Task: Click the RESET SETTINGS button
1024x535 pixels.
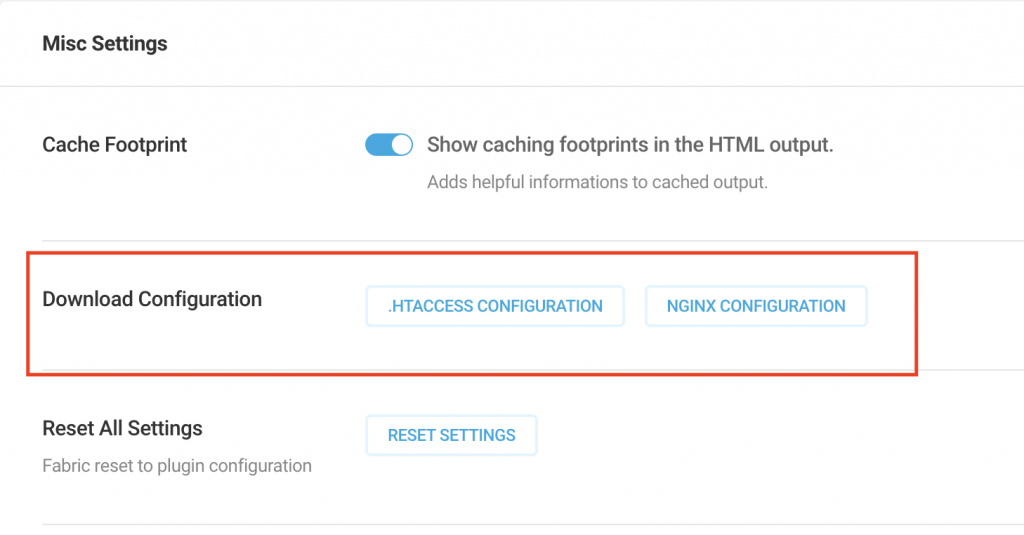Action: point(451,435)
